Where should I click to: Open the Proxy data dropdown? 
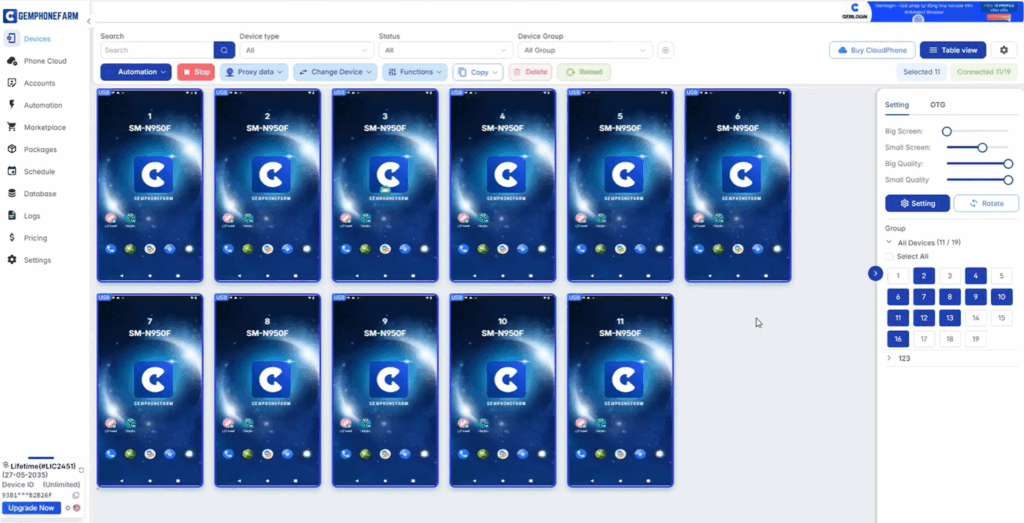pyautogui.click(x=254, y=72)
